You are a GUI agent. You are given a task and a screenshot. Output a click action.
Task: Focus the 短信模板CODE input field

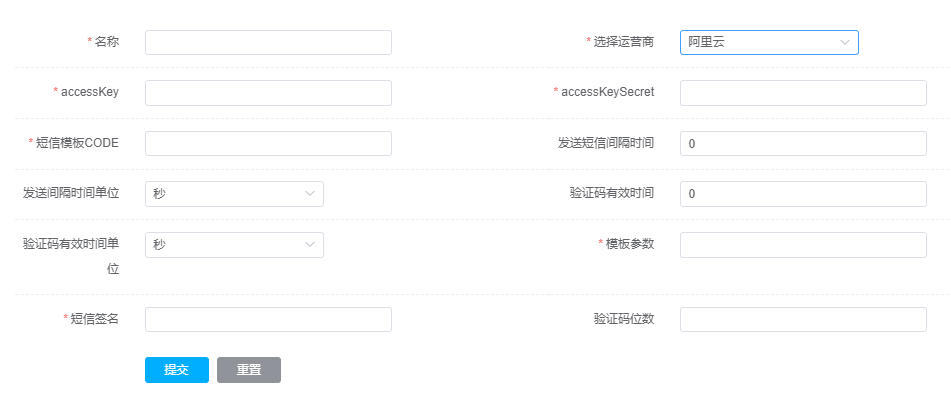pos(268,143)
